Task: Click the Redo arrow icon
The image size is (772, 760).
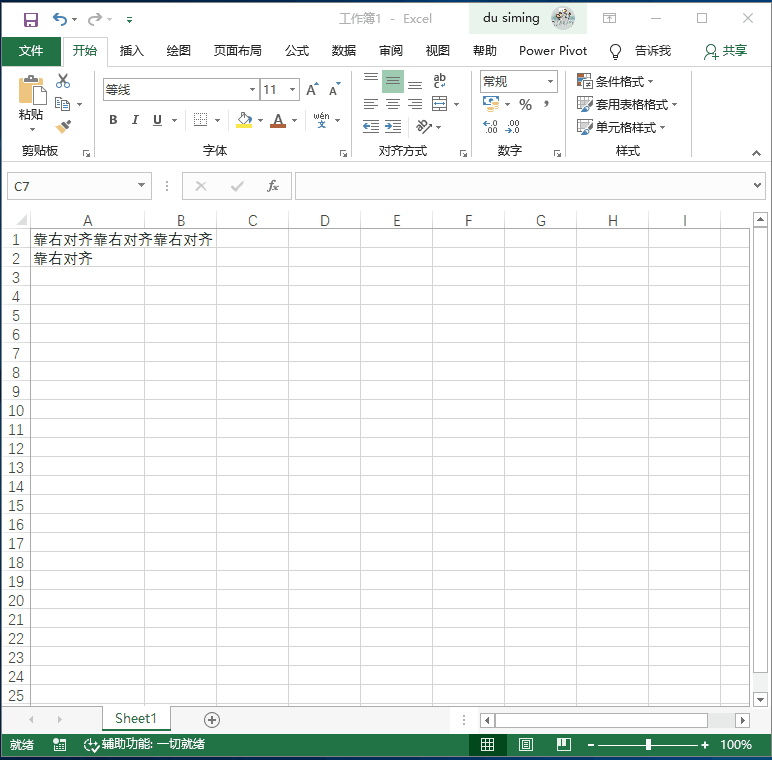Action: 95,19
